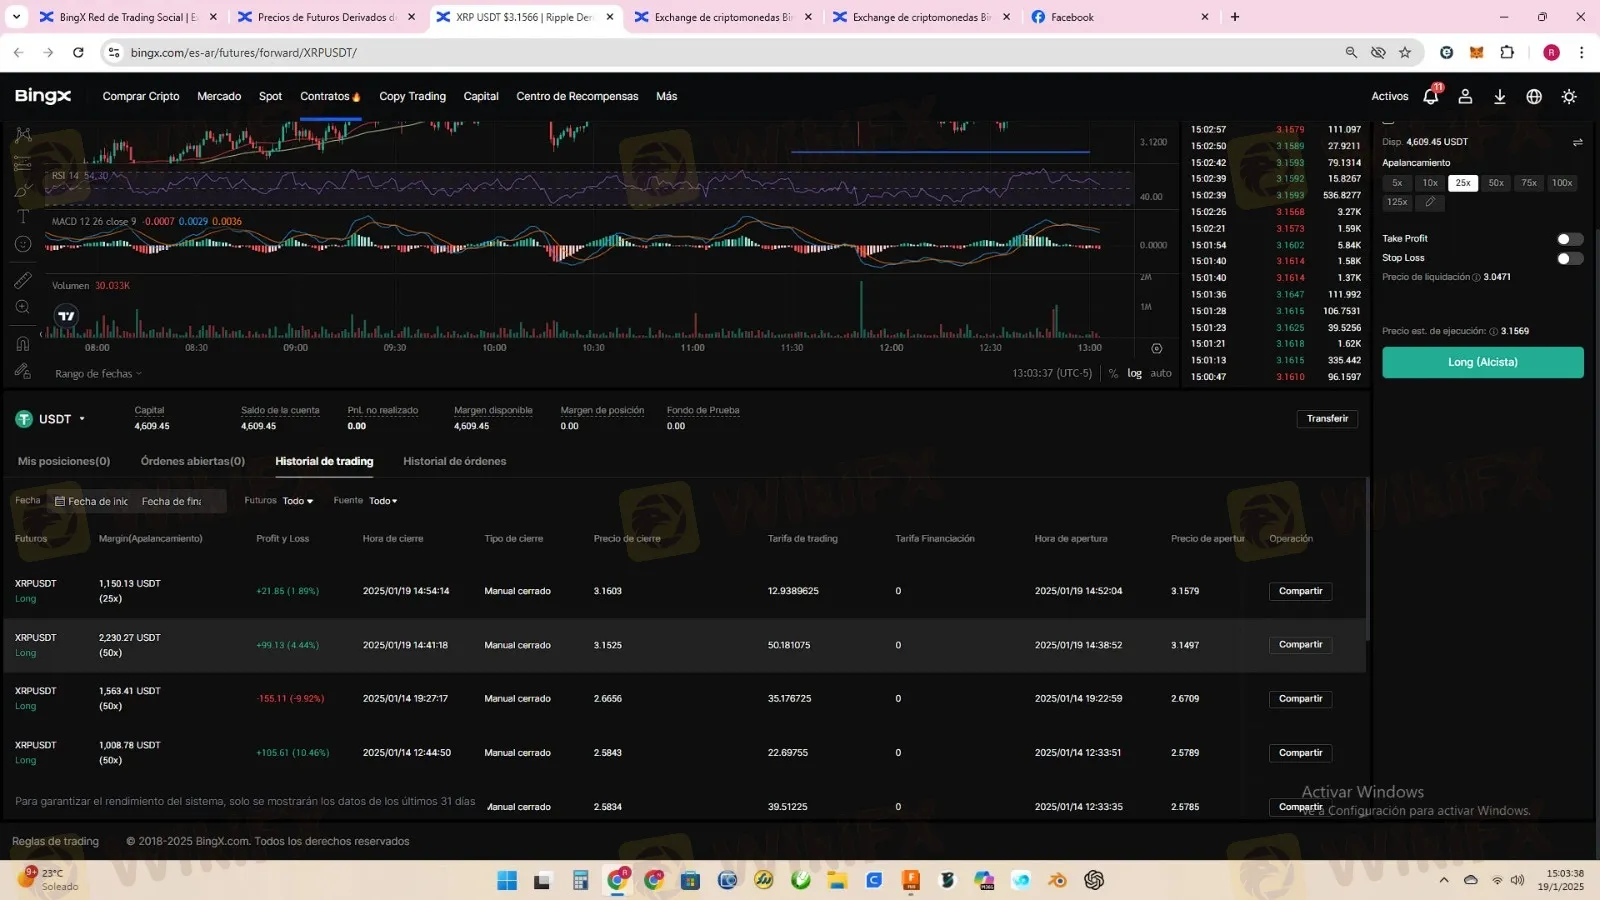Click the browser address bar

tap(730, 52)
